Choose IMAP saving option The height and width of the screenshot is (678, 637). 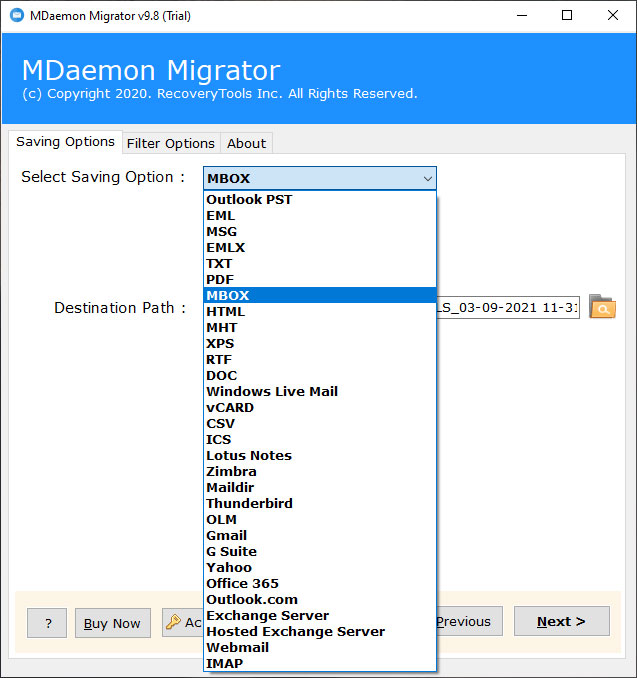(x=320, y=663)
